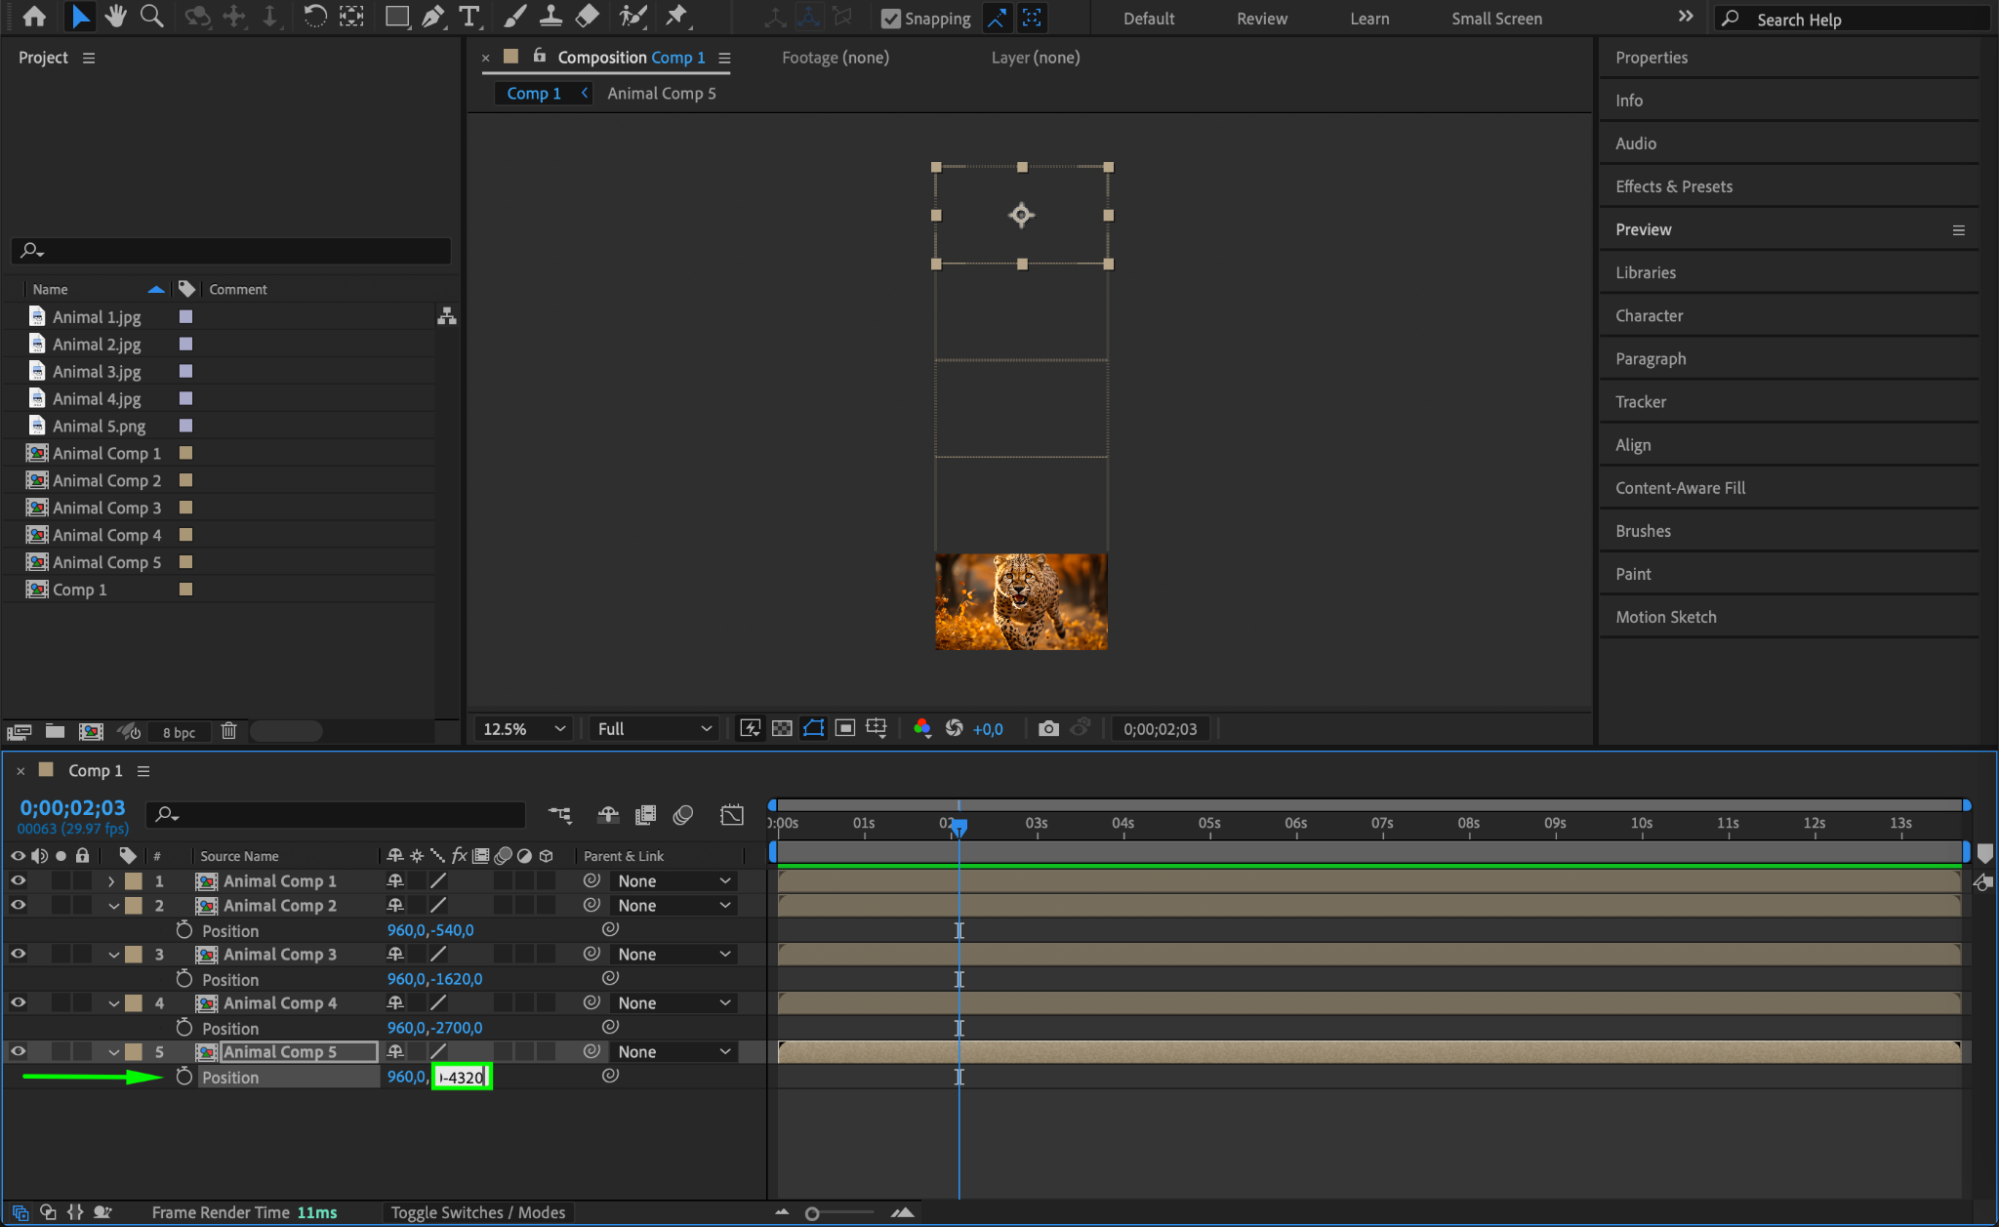1999x1227 pixels.
Task: Select the Pen tool
Action: point(433,16)
